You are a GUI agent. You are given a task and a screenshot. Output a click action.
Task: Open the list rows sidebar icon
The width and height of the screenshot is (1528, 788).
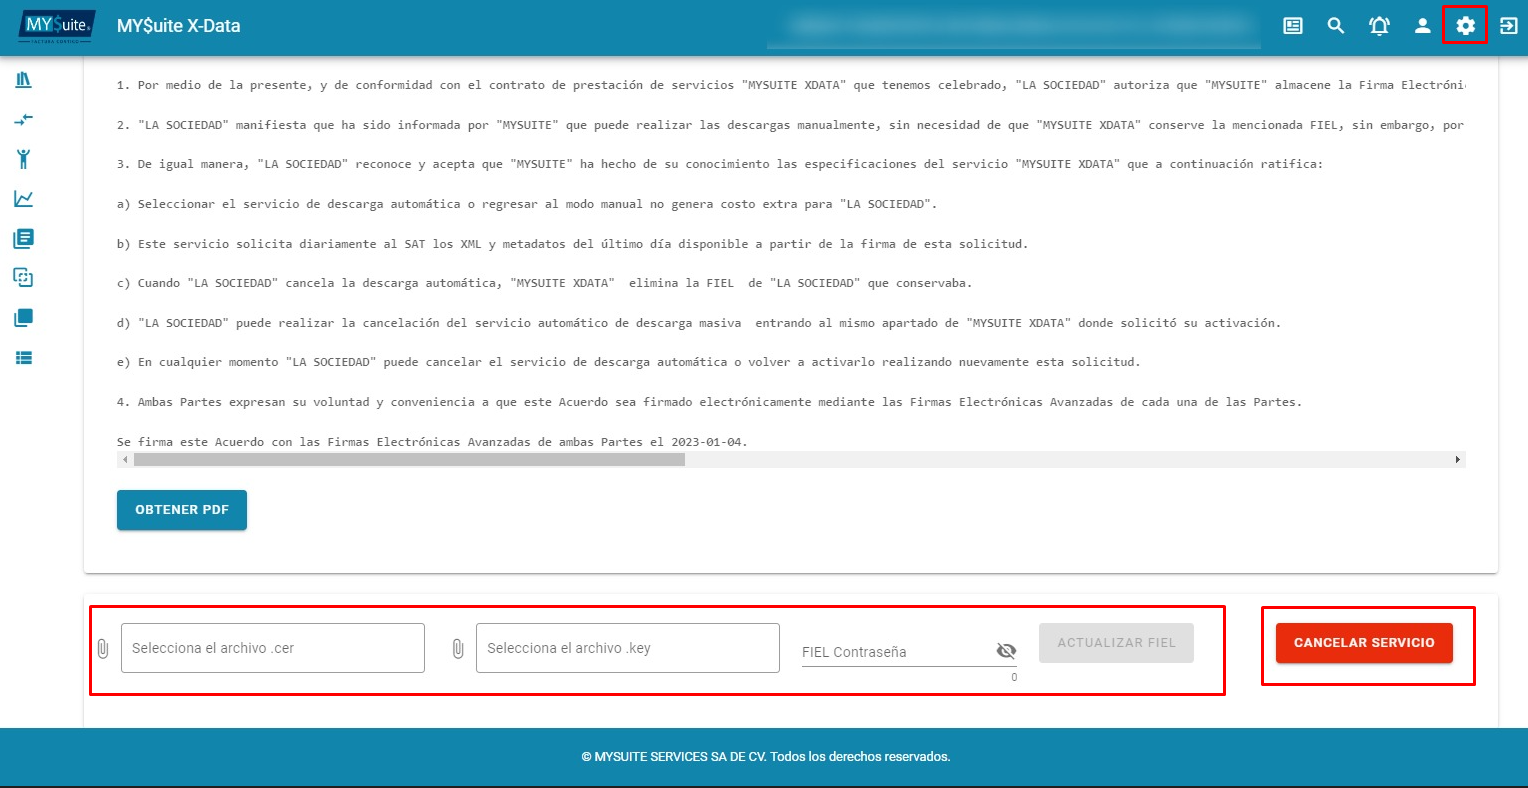pyautogui.click(x=24, y=357)
